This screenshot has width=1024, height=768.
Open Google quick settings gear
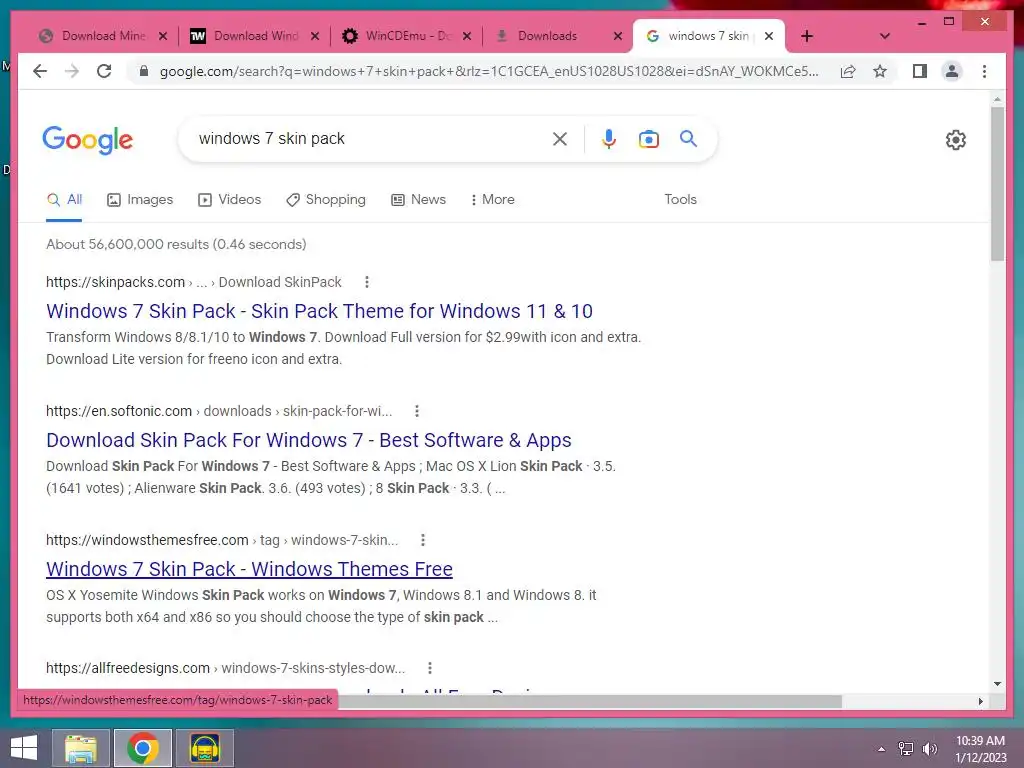[955, 140]
